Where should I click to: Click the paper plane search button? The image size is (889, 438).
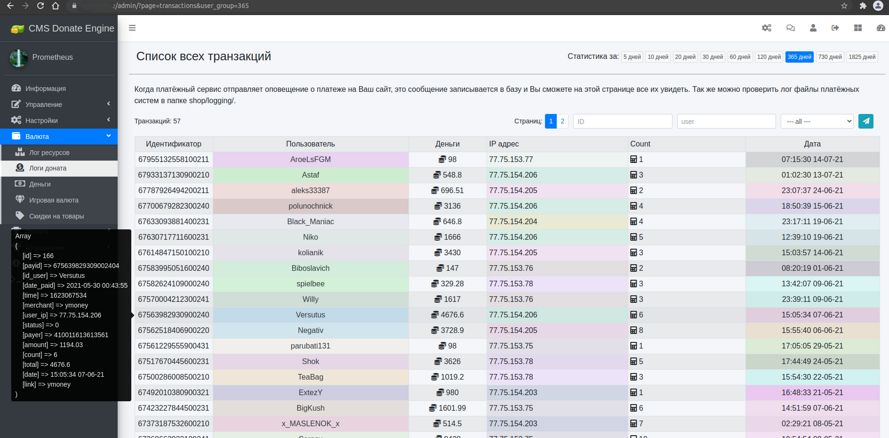[866, 121]
